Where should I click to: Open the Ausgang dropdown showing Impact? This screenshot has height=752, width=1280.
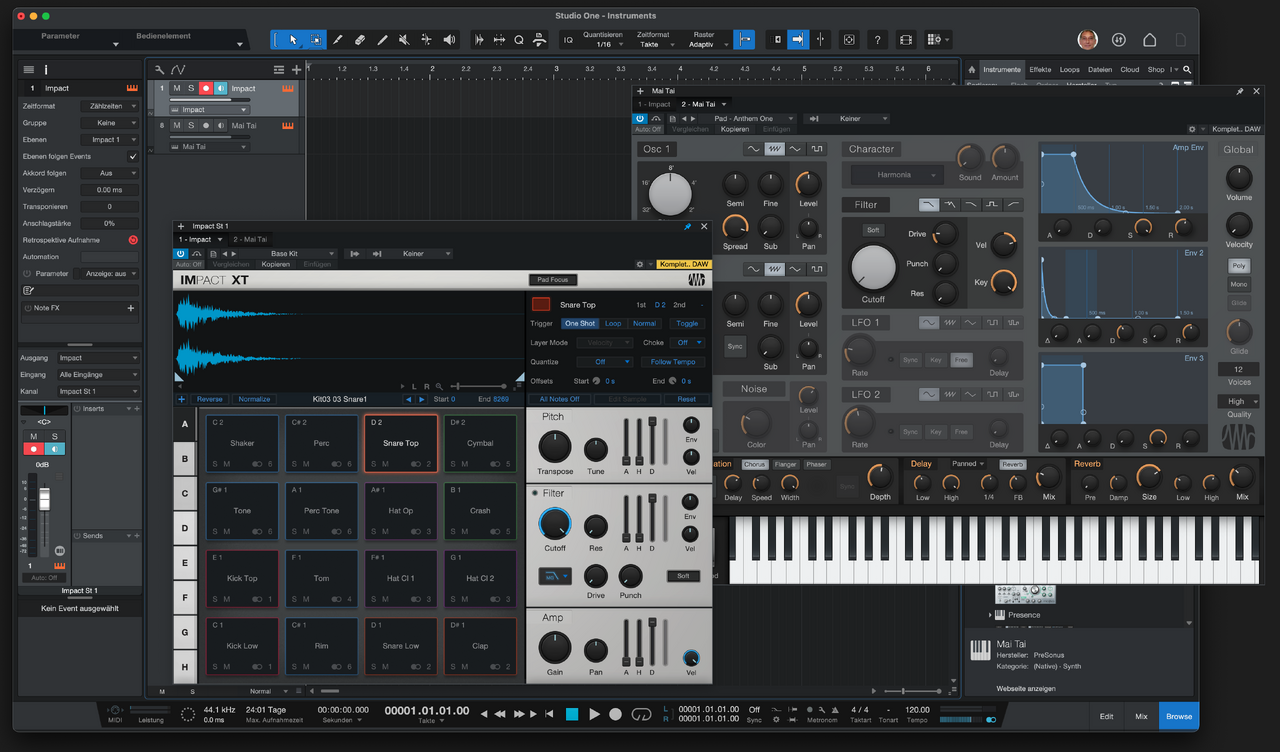(x=98, y=358)
